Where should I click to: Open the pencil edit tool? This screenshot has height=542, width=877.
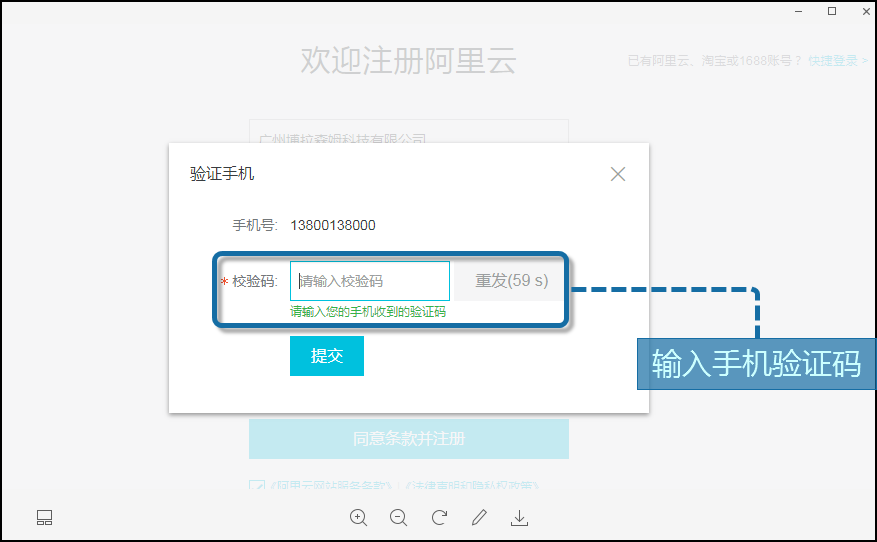click(479, 517)
